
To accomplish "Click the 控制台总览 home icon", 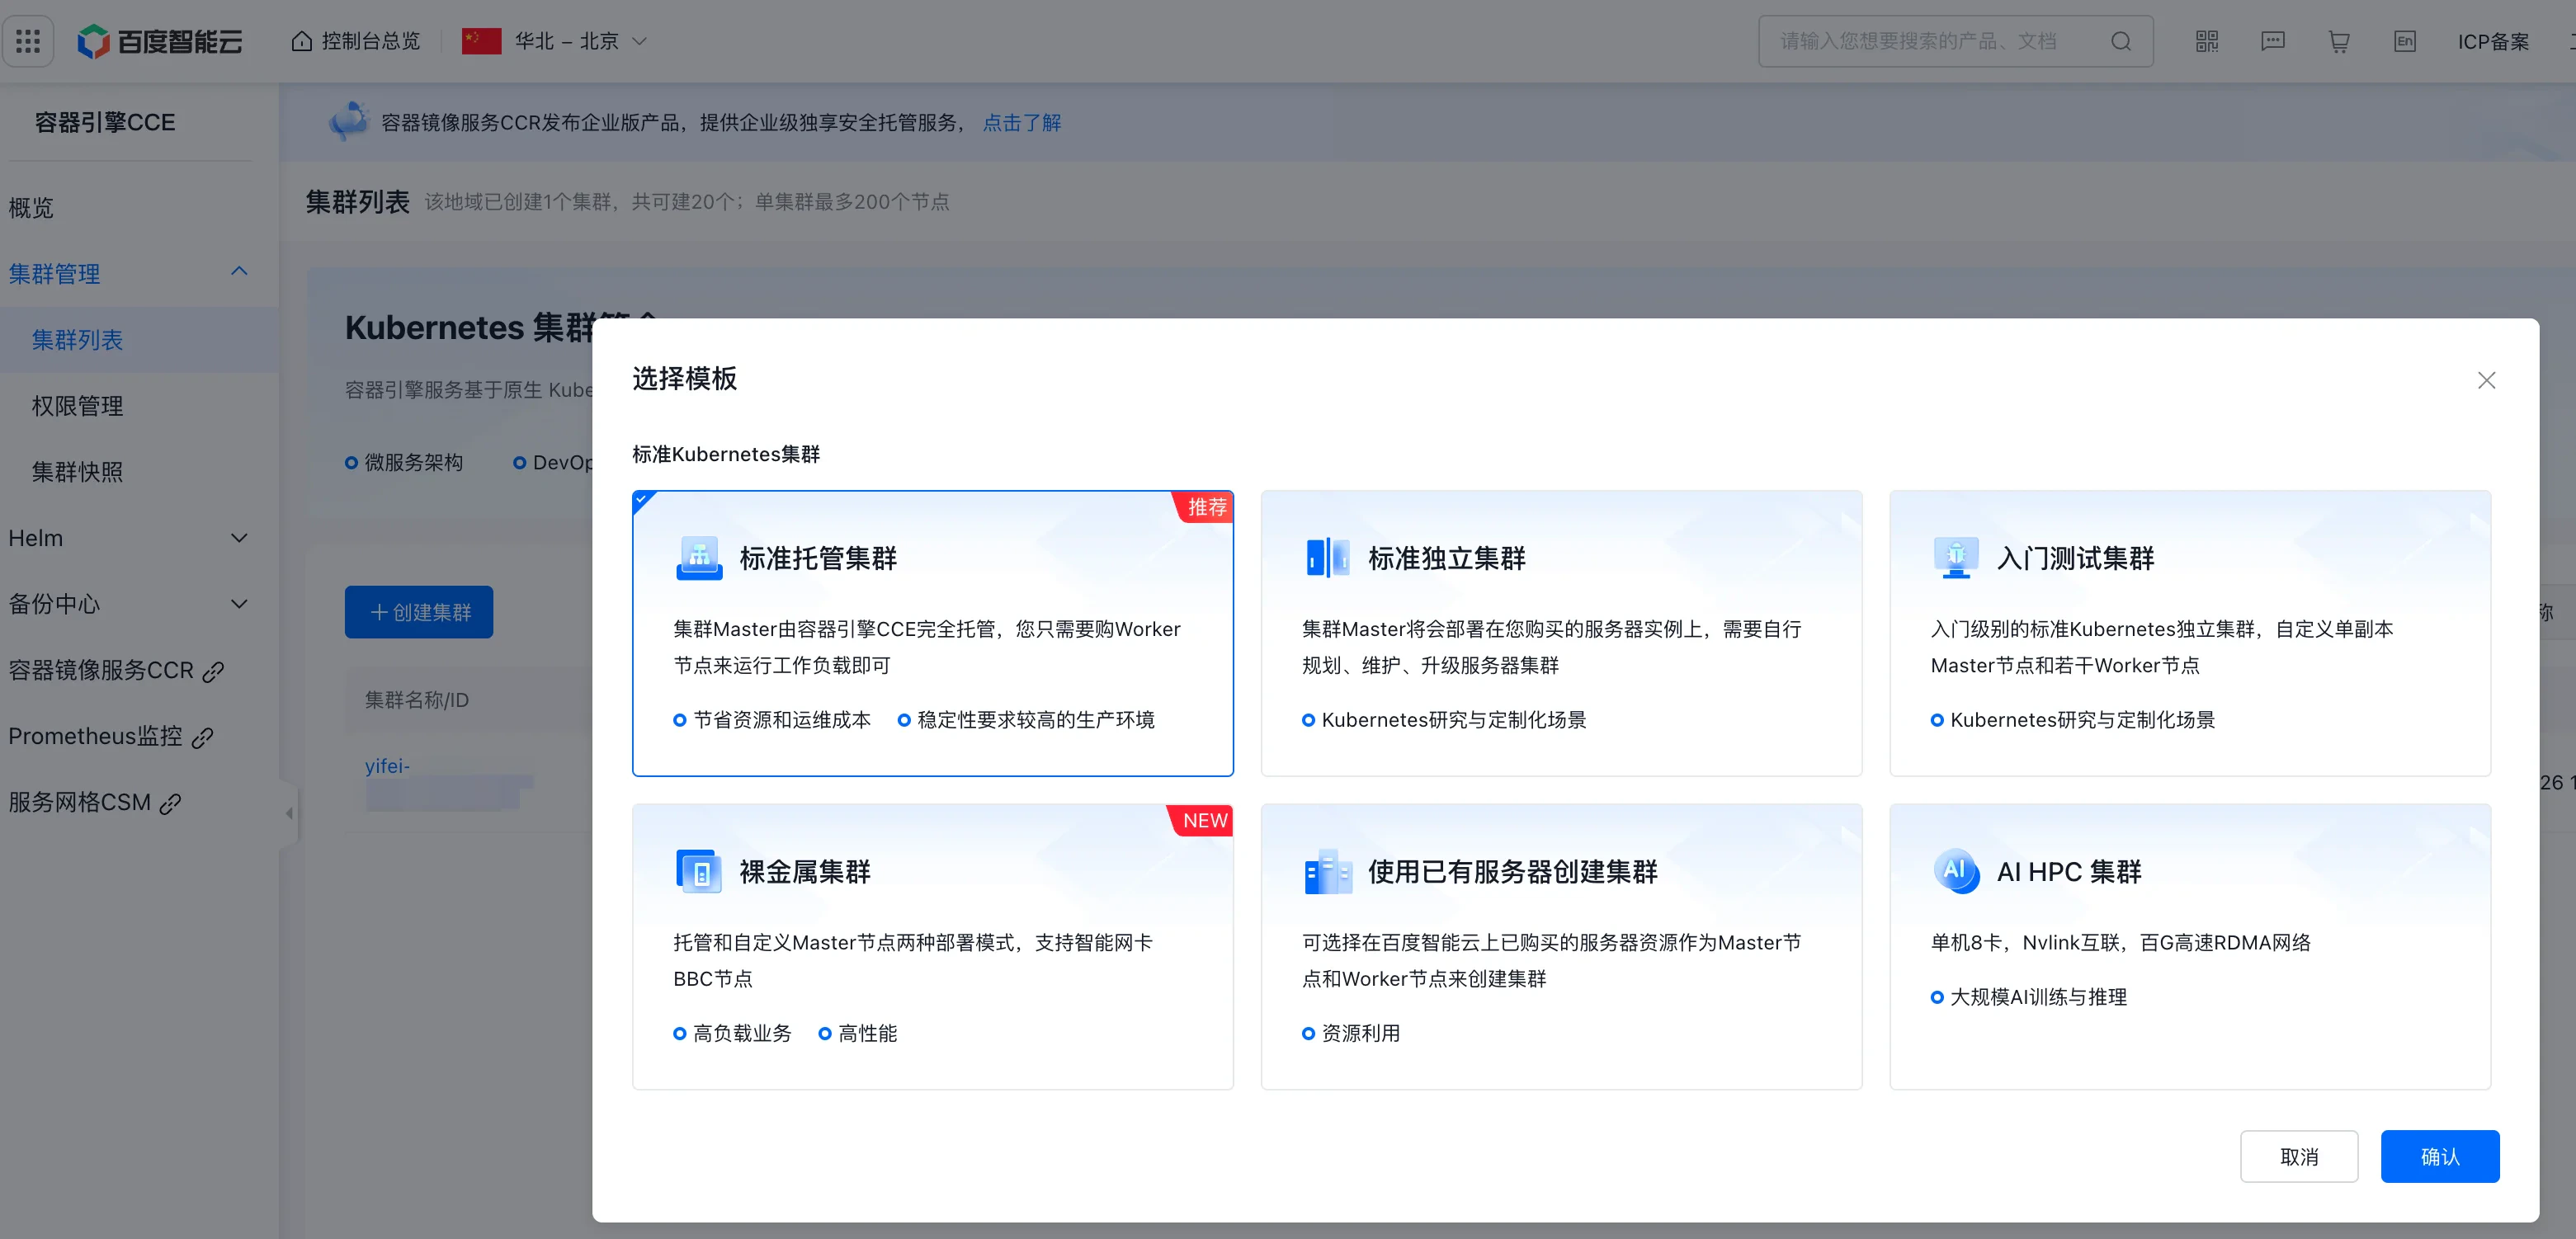I will [301, 41].
